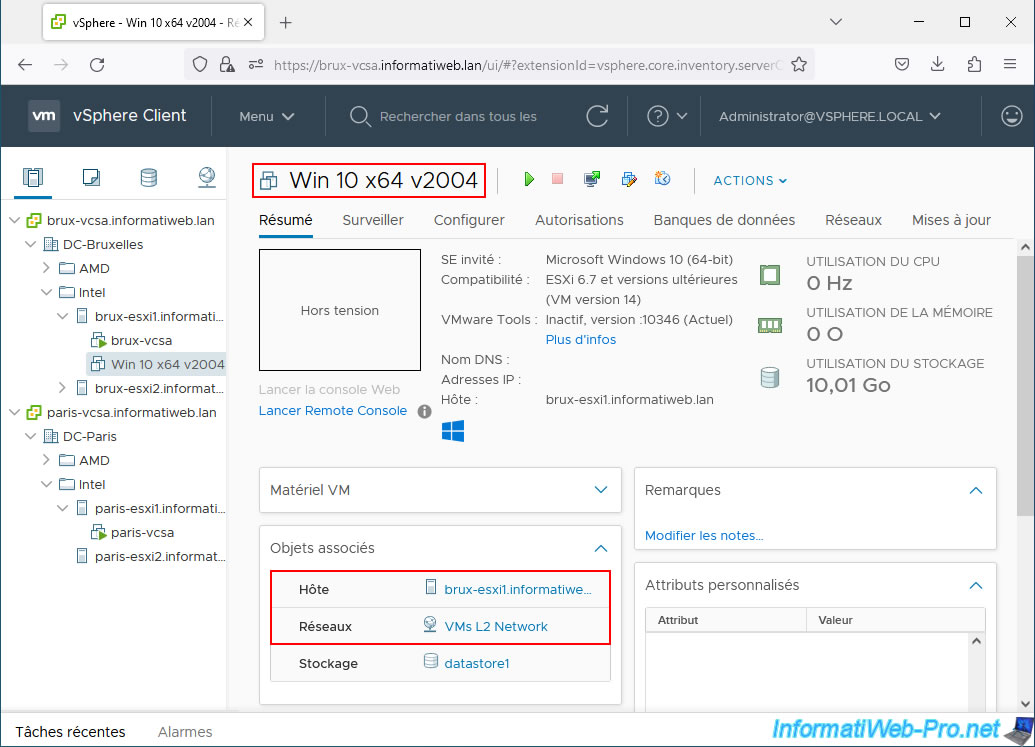Launch the VM console toolbar icon

click(592, 179)
